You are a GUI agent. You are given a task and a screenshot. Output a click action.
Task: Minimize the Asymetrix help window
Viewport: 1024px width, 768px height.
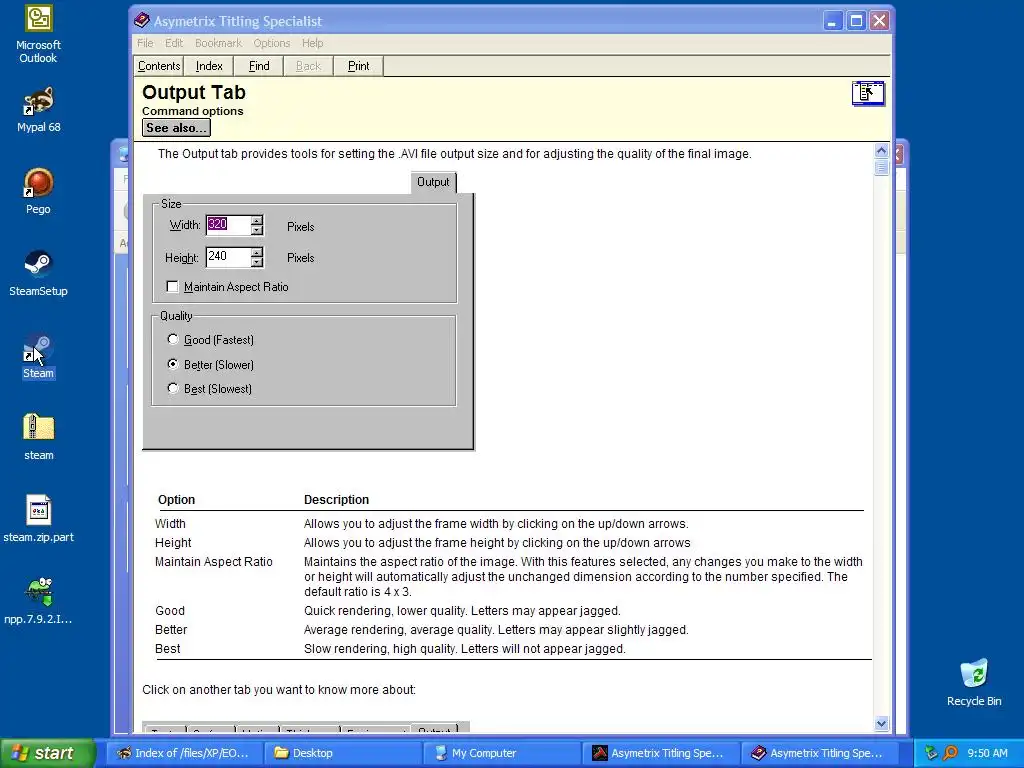(x=832, y=21)
